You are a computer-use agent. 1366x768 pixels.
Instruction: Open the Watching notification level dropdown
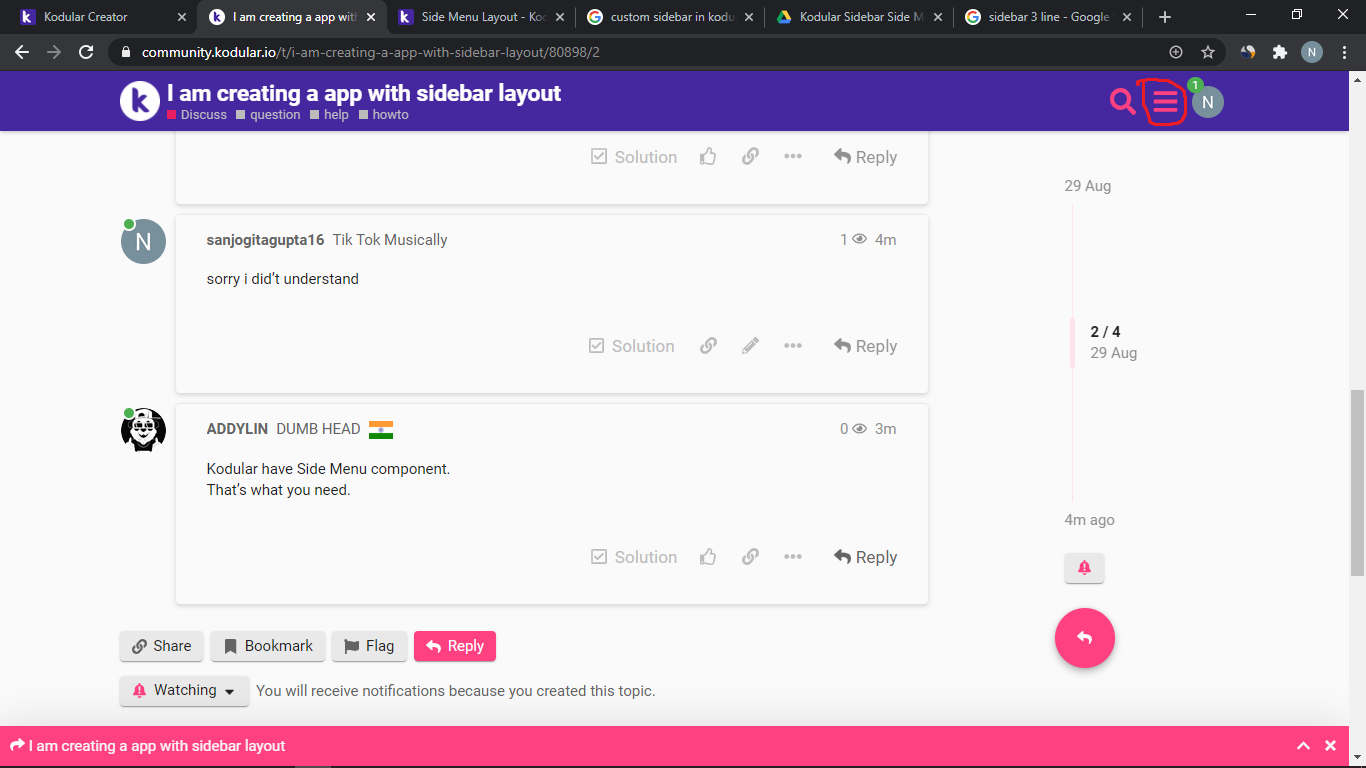[184, 690]
